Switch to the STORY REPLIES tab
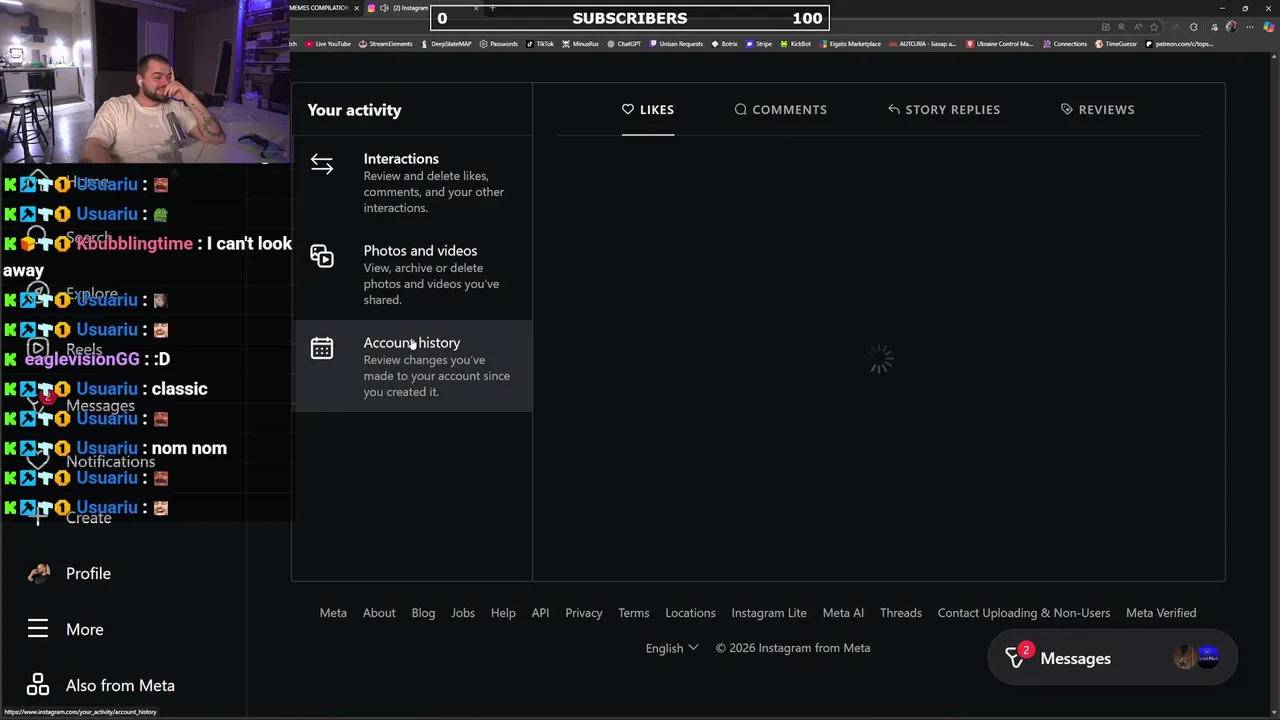This screenshot has width=1280, height=720. click(944, 109)
